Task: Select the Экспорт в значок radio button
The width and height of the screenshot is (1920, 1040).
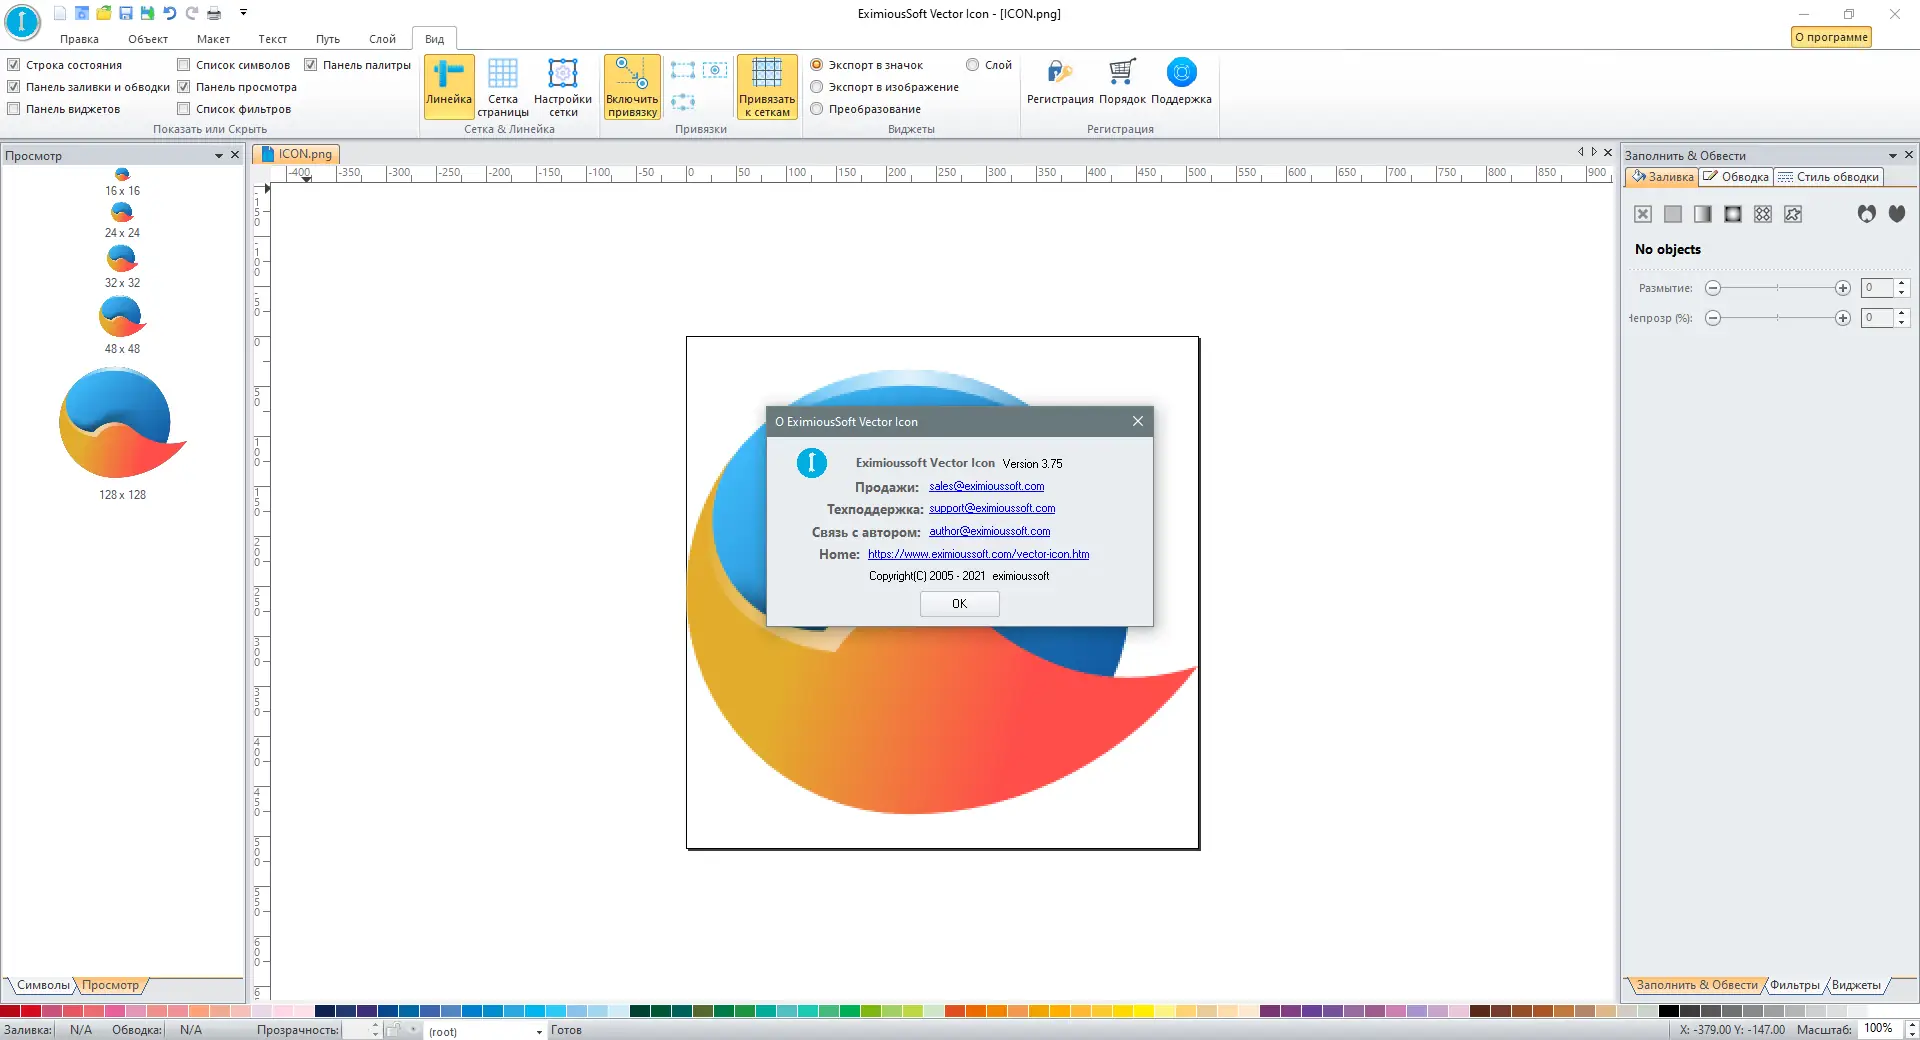Action: 817,65
